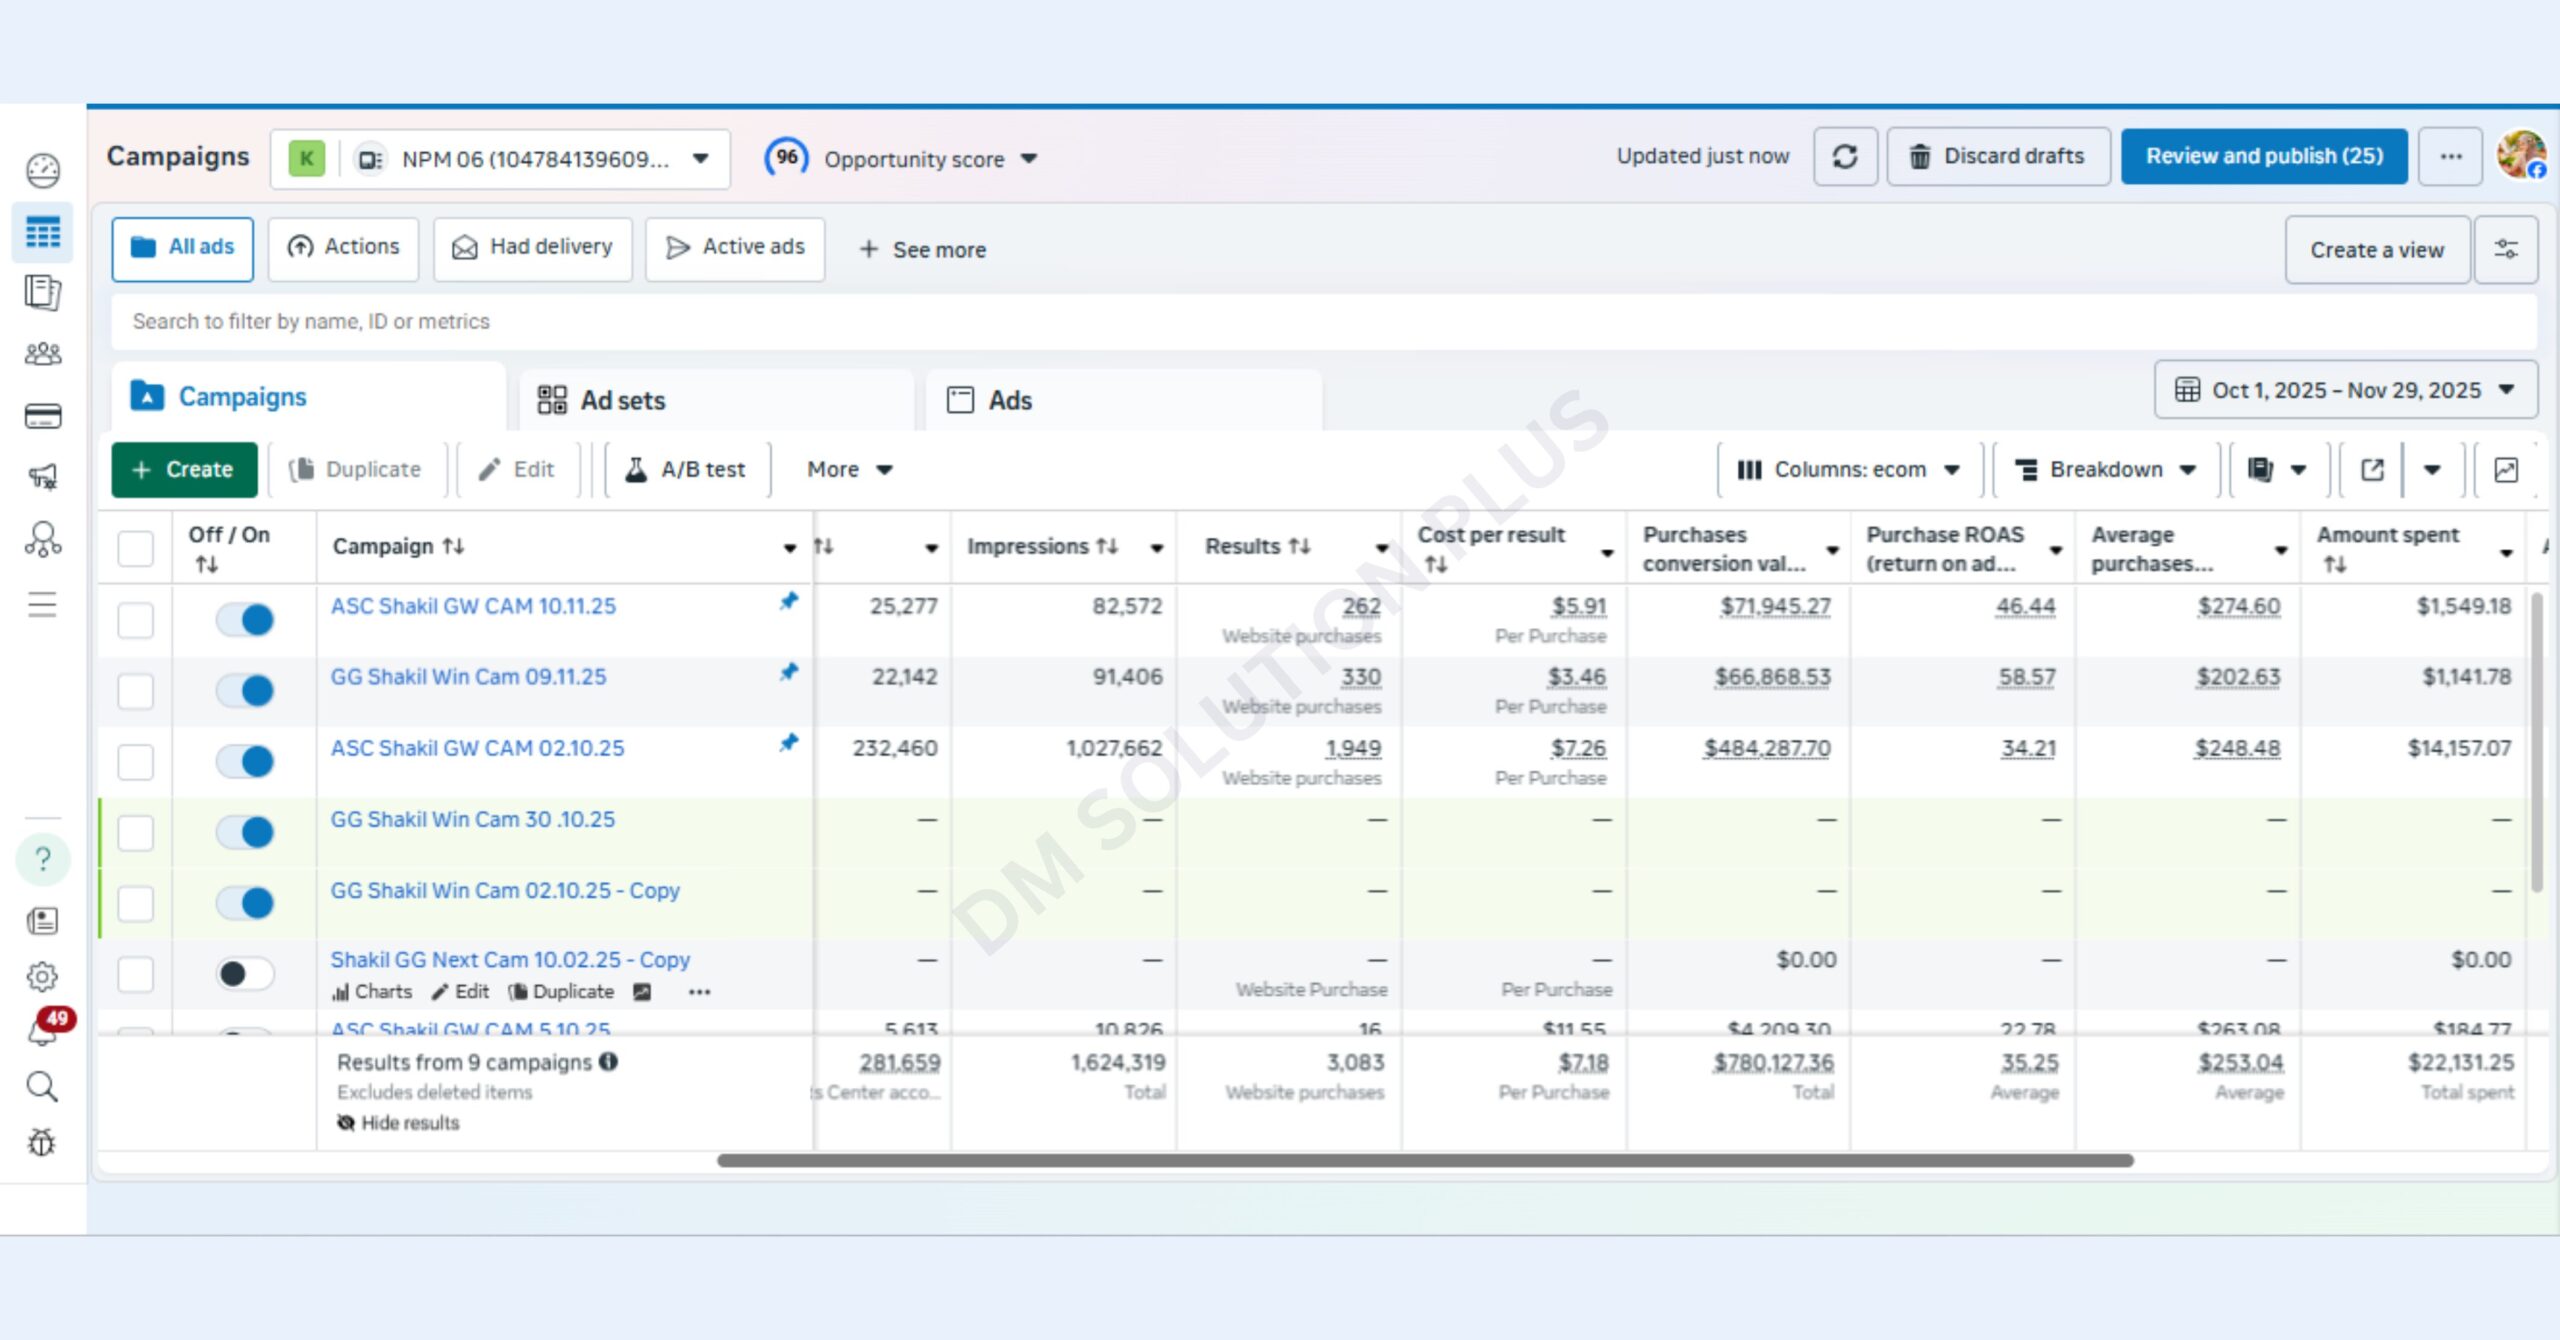Enable Shakil GG Next Cam 10.02.25 - Copy toggle

pos(245,973)
